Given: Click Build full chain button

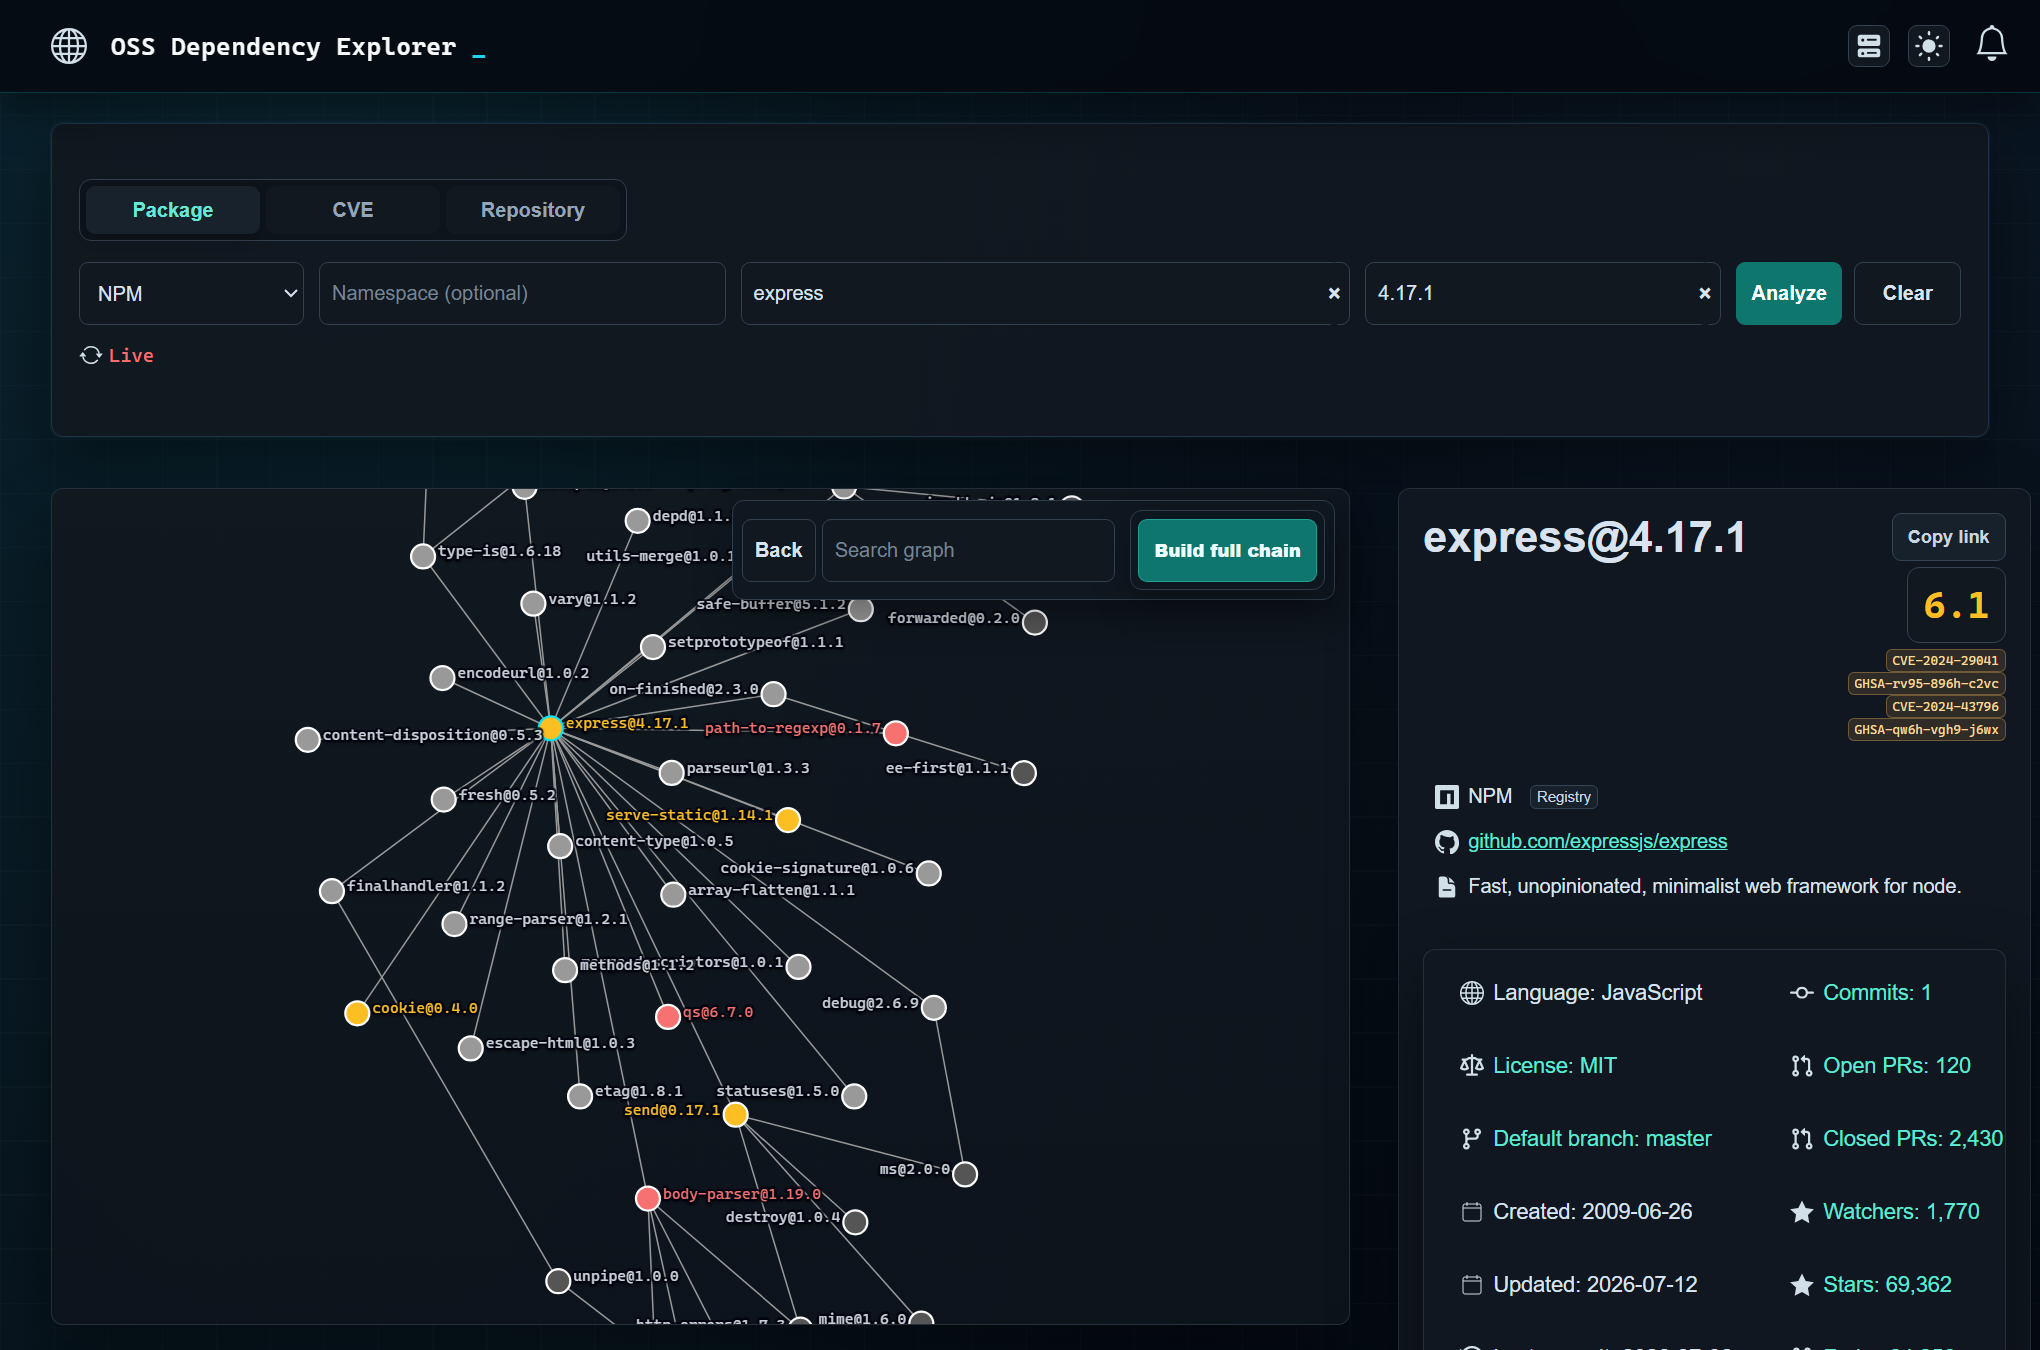Looking at the screenshot, I should click(x=1227, y=550).
